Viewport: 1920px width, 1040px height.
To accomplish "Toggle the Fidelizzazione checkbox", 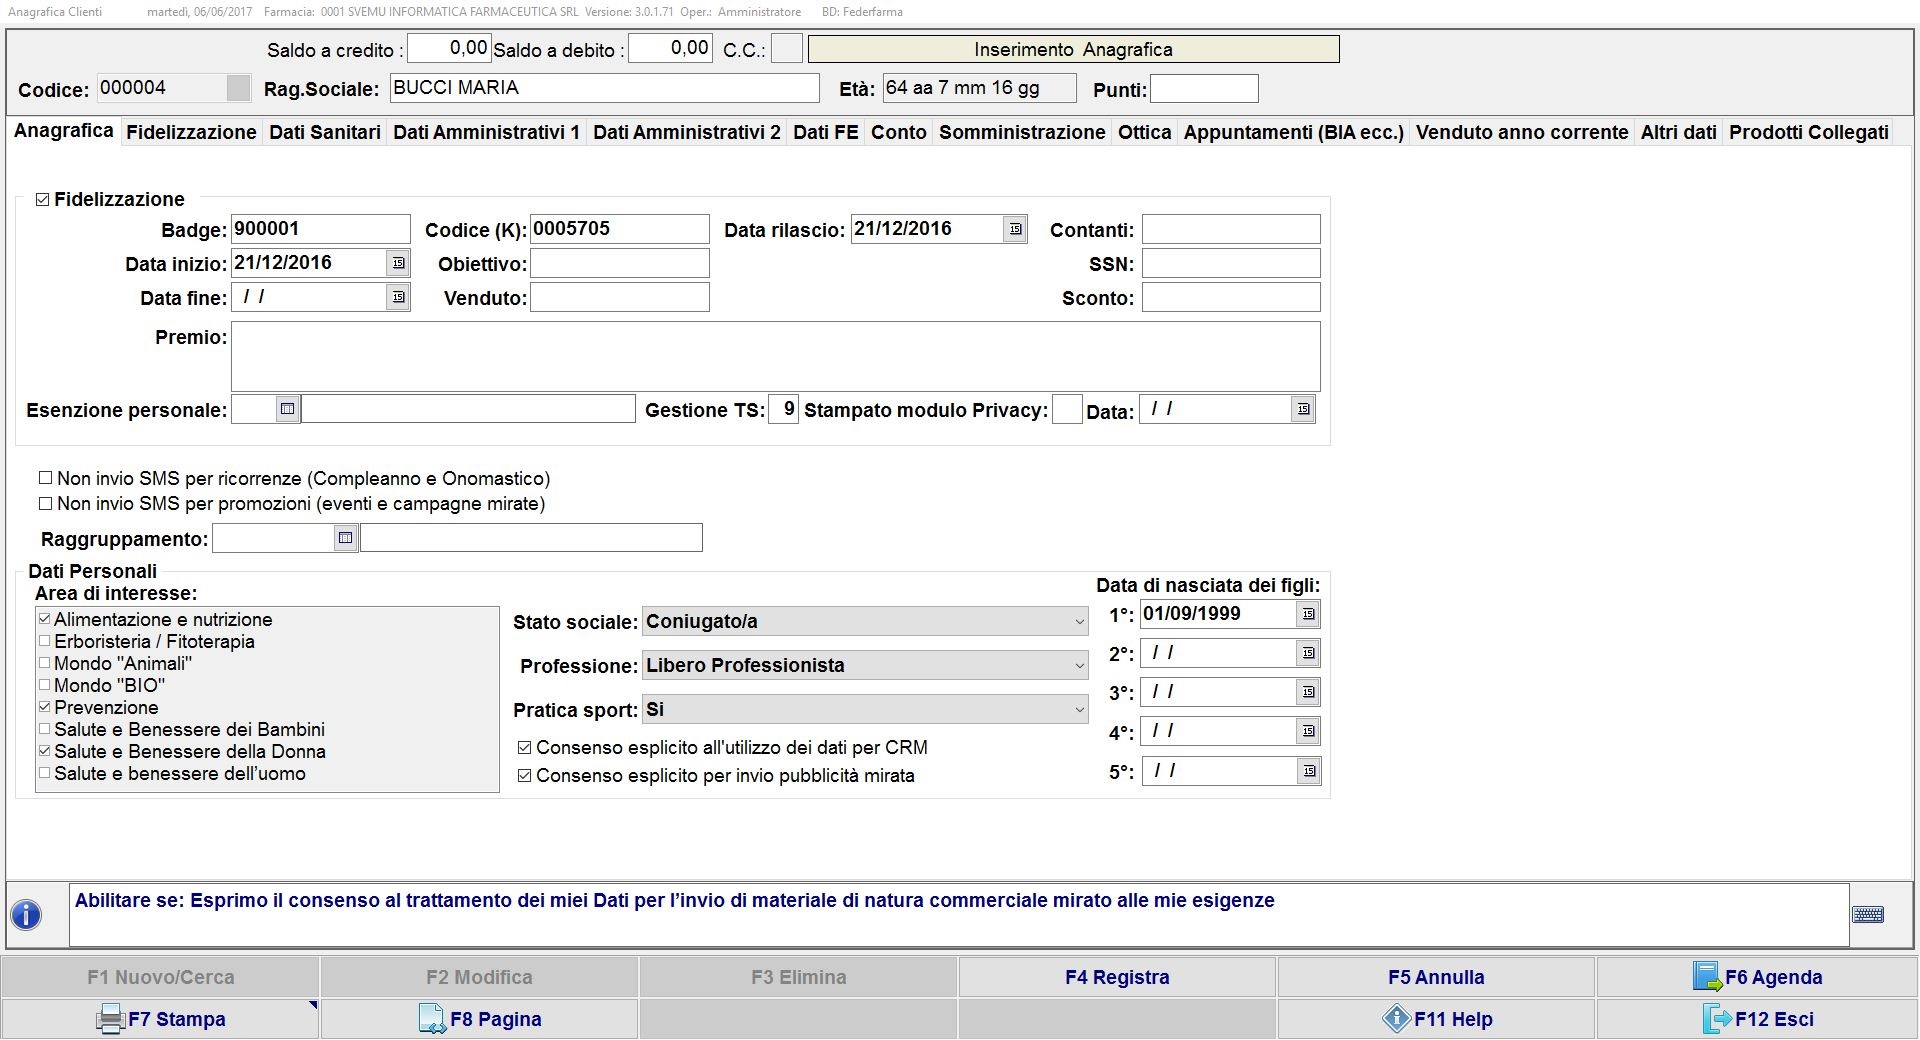I will click(x=42, y=200).
